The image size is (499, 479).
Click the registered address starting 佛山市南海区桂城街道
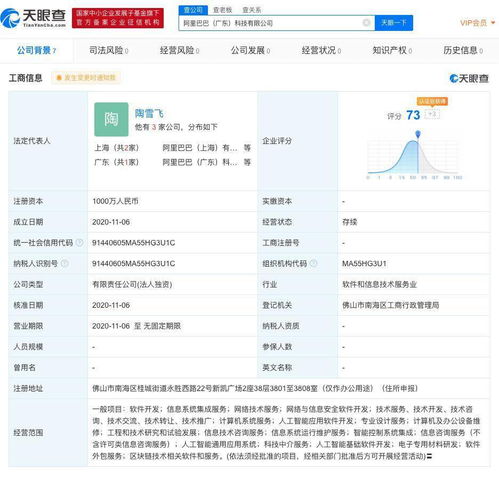255,388
